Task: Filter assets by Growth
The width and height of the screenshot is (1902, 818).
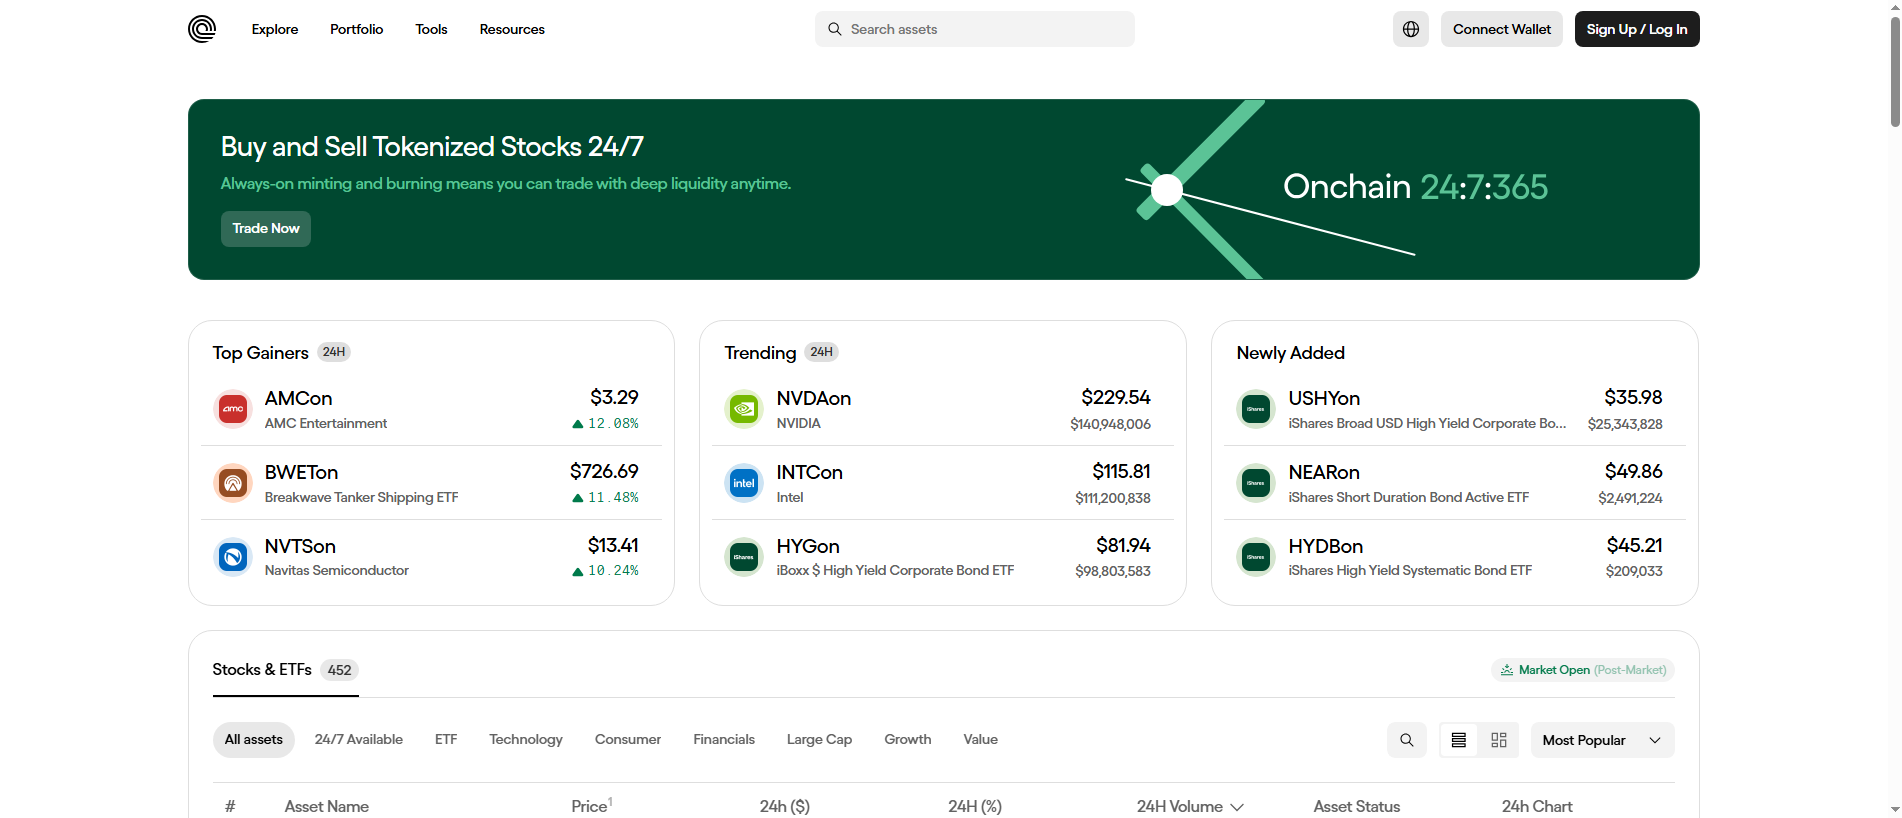Action: [908, 740]
